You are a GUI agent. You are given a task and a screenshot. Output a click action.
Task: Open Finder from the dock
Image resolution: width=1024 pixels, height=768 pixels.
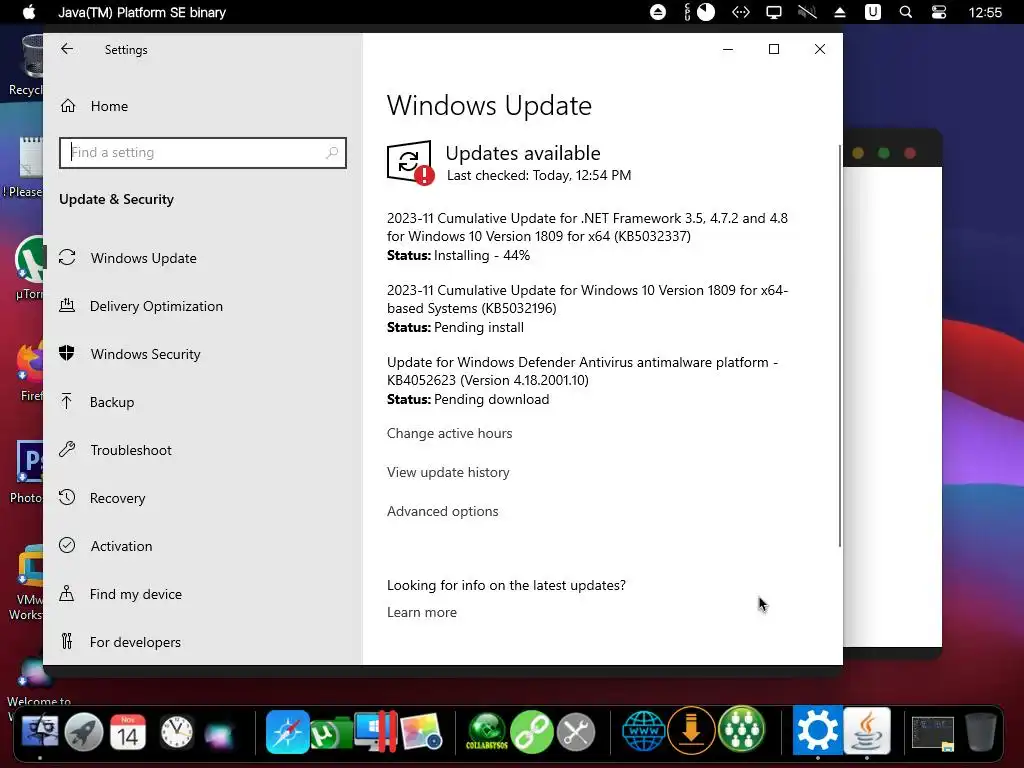[x=40, y=732]
